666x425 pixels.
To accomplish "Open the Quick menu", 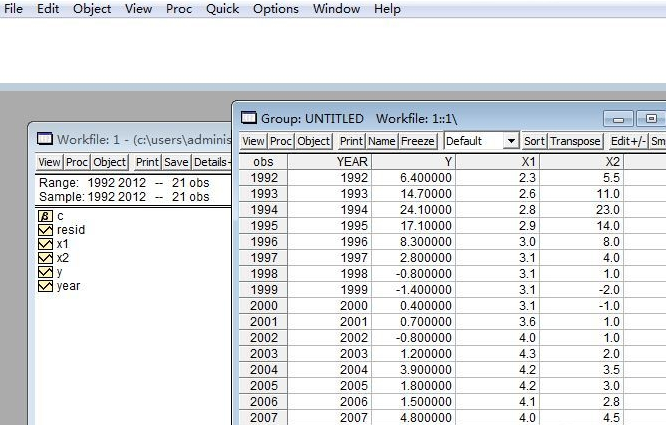I will (x=222, y=8).
